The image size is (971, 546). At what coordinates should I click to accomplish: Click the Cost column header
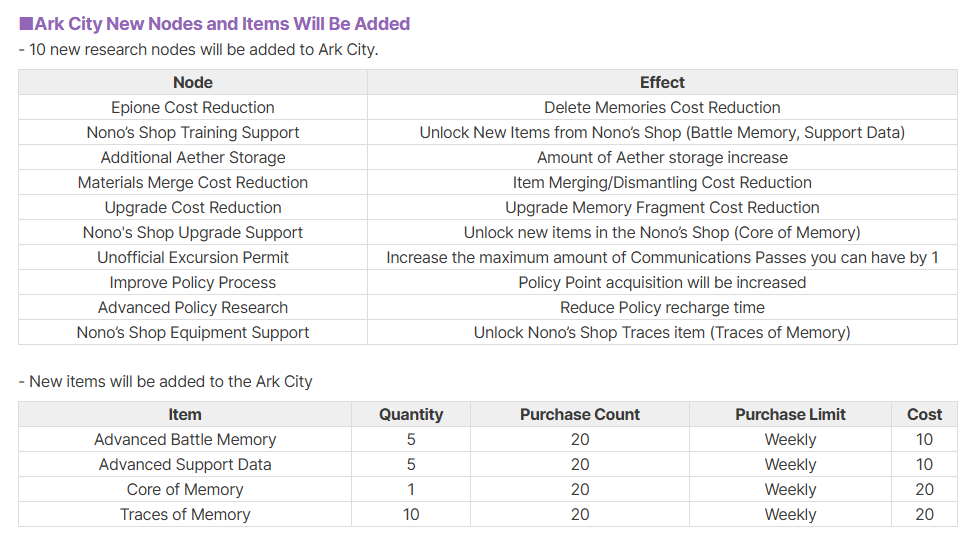[924, 414]
